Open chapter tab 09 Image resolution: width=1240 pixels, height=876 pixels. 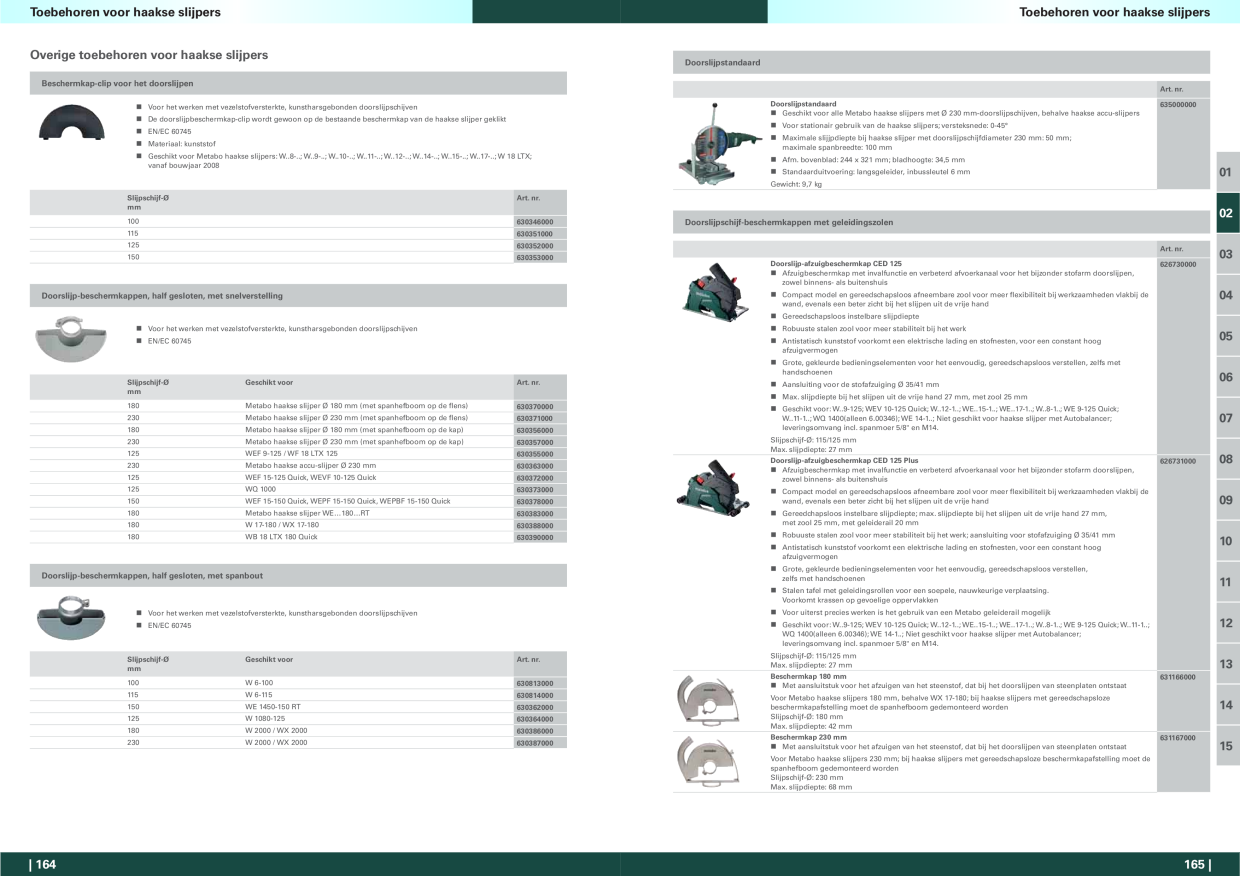[x=1227, y=500]
